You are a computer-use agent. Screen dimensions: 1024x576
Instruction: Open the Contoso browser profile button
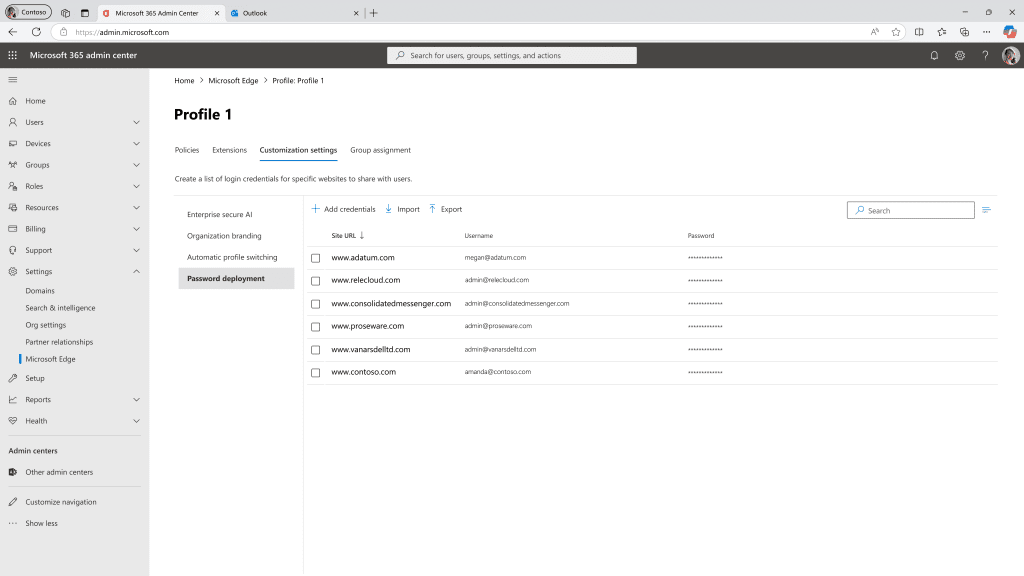click(28, 12)
